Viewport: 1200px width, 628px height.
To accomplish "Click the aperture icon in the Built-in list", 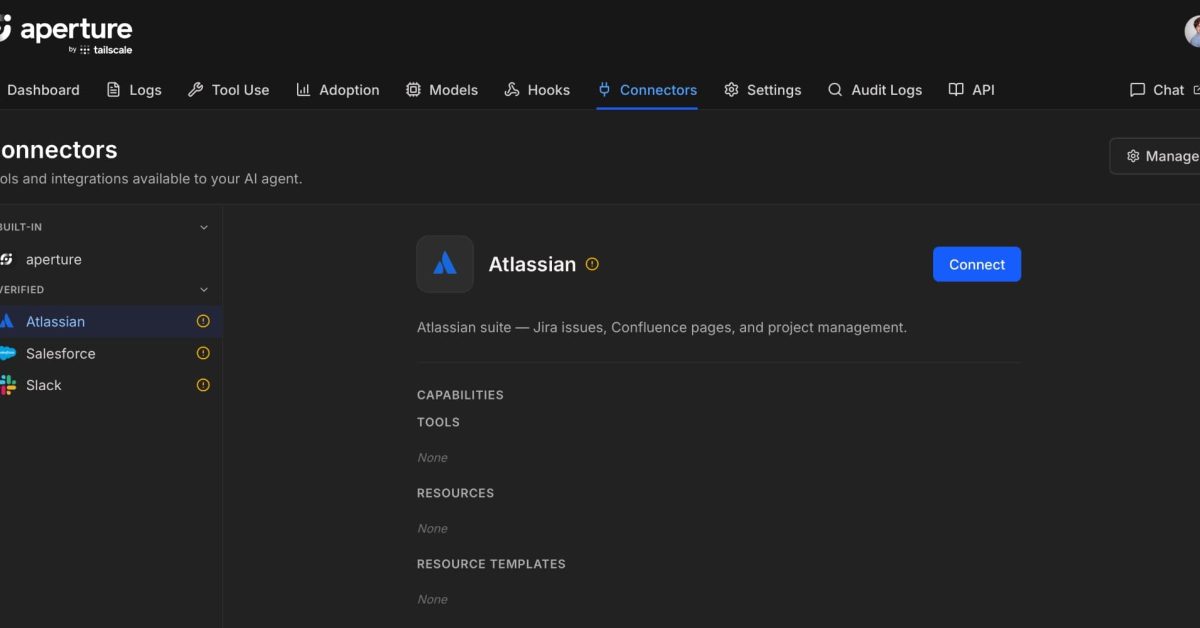I will (7, 259).
